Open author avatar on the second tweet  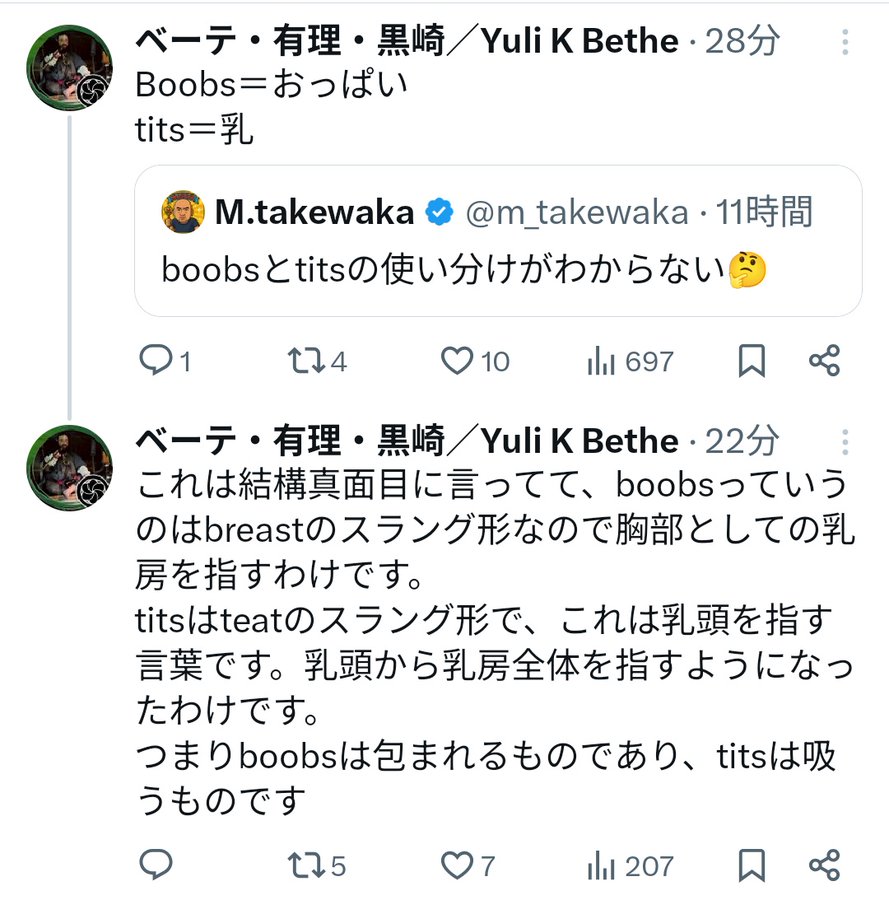(x=69, y=469)
